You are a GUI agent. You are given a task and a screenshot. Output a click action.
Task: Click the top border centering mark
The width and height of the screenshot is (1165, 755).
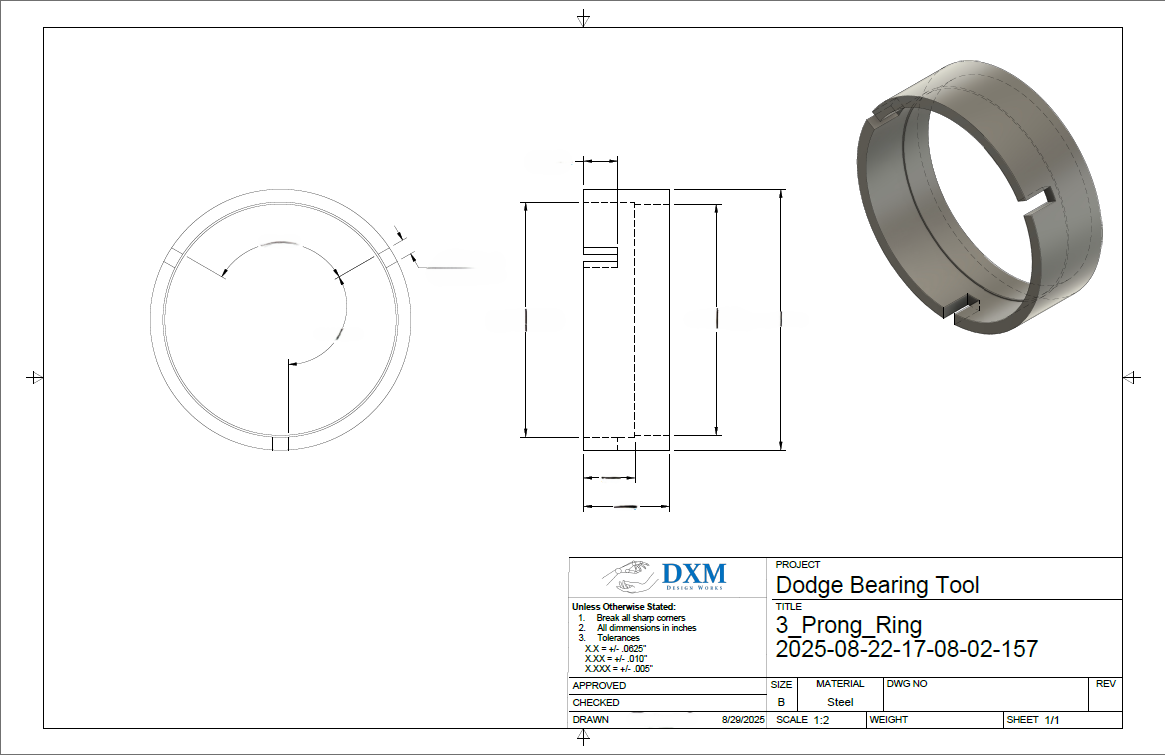coord(583,19)
